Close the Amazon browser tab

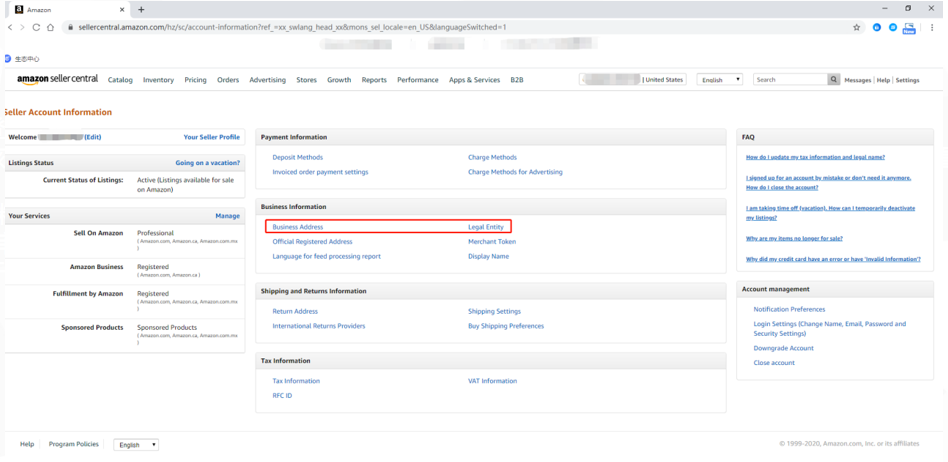(x=122, y=10)
